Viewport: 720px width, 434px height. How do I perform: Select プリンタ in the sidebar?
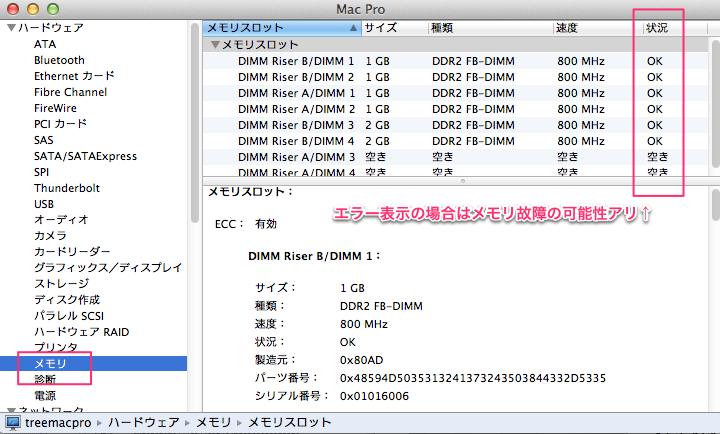(56, 348)
